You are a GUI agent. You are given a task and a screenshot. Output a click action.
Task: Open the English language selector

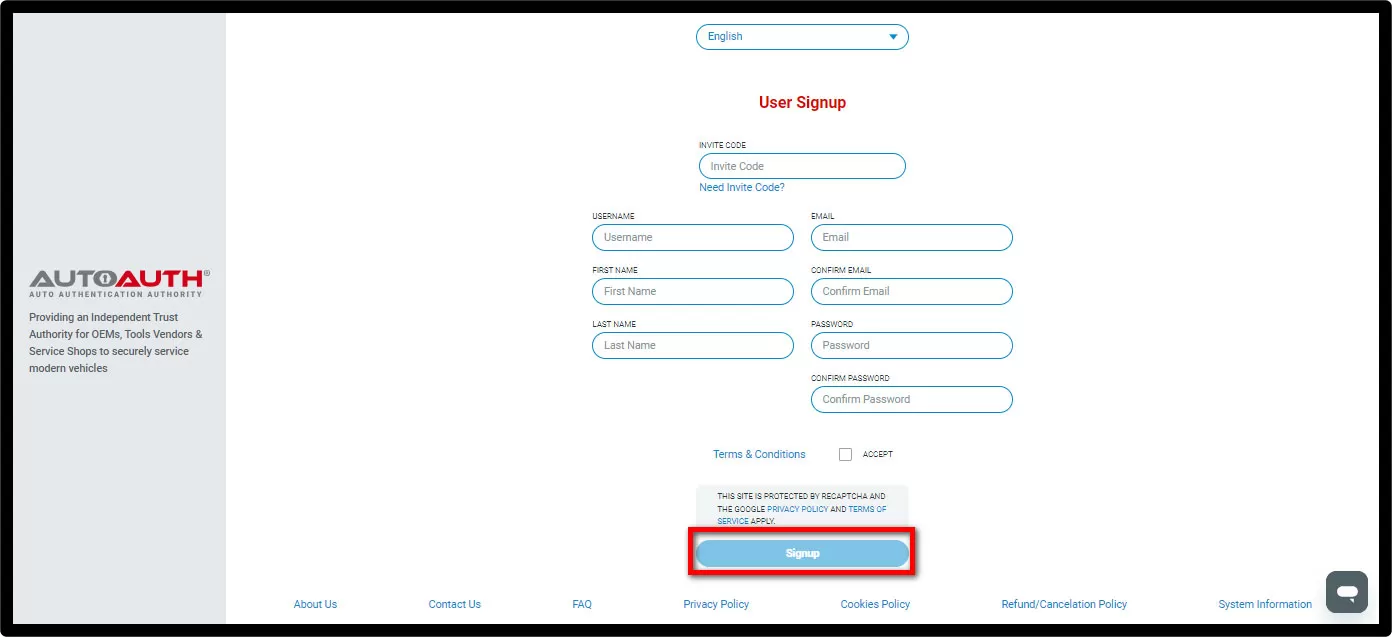point(800,36)
